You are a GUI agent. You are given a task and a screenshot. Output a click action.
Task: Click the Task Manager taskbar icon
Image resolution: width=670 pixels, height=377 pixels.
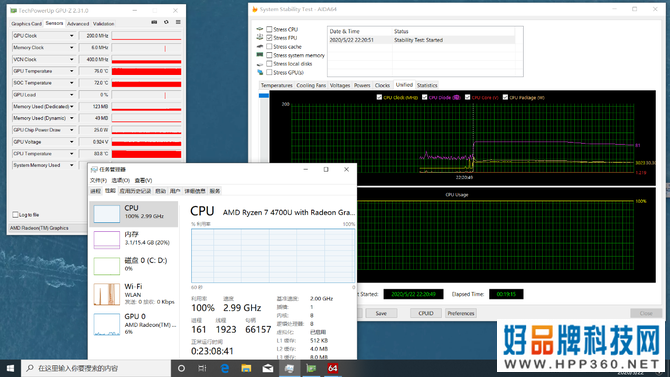point(289,368)
